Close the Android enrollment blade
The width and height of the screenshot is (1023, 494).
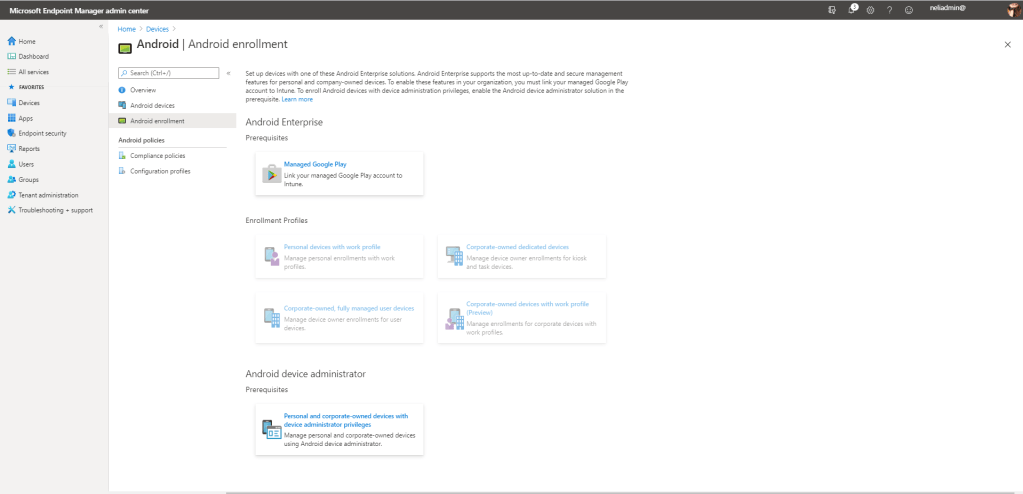pos(1007,45)
